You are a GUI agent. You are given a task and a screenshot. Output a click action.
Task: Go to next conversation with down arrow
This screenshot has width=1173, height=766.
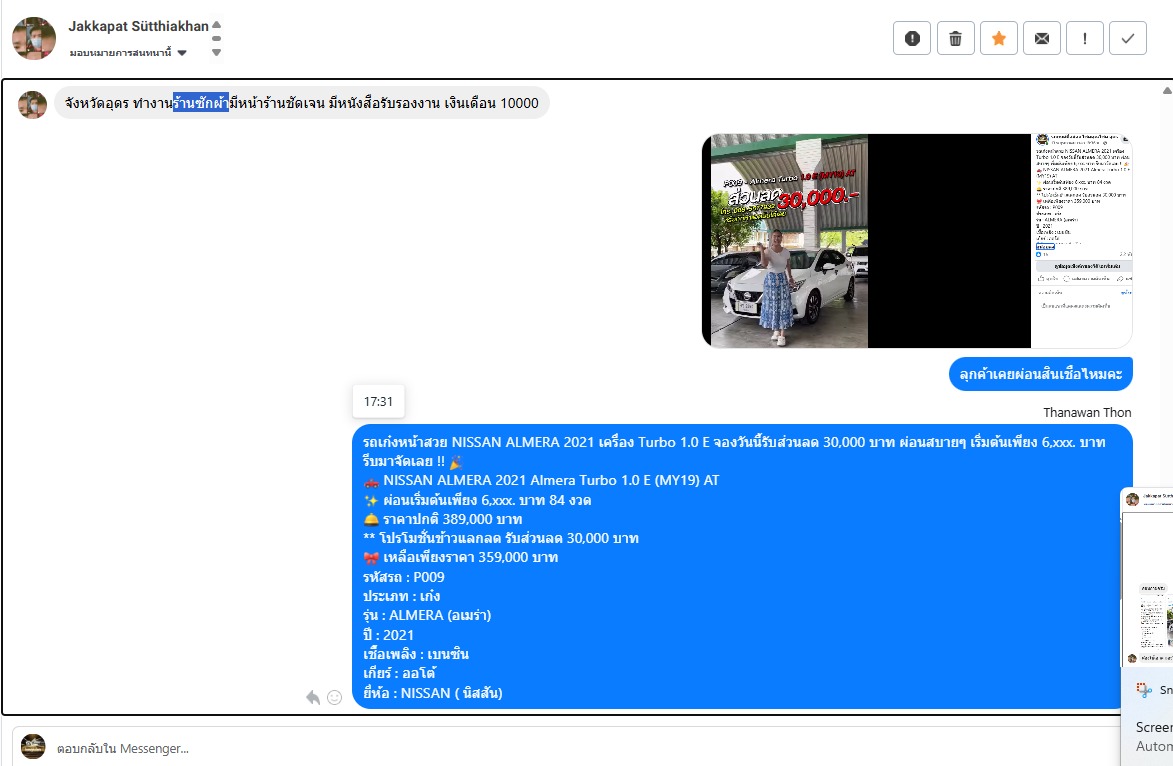click(x=216, y=52)
